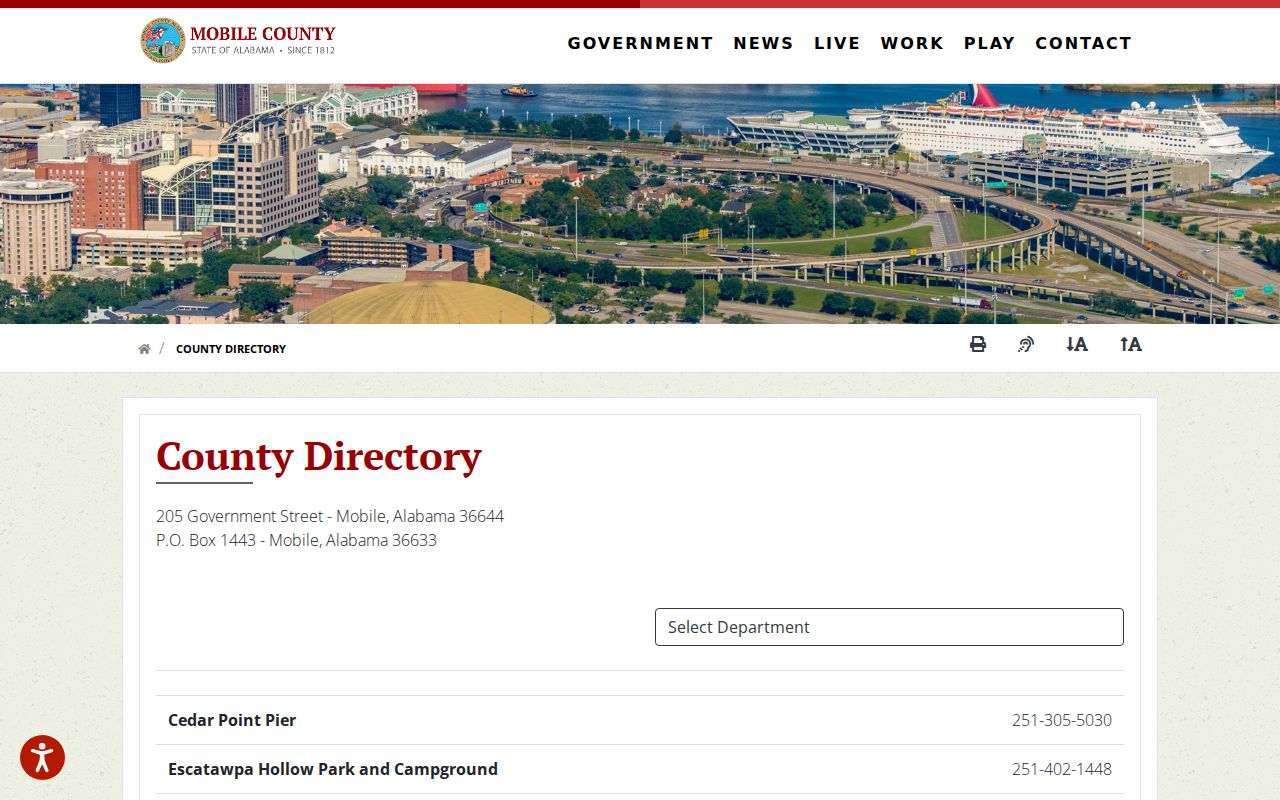Click phone number 251-305-5030
The width and height of the screenshot is (1280, 800).
tap(1062, 720)
